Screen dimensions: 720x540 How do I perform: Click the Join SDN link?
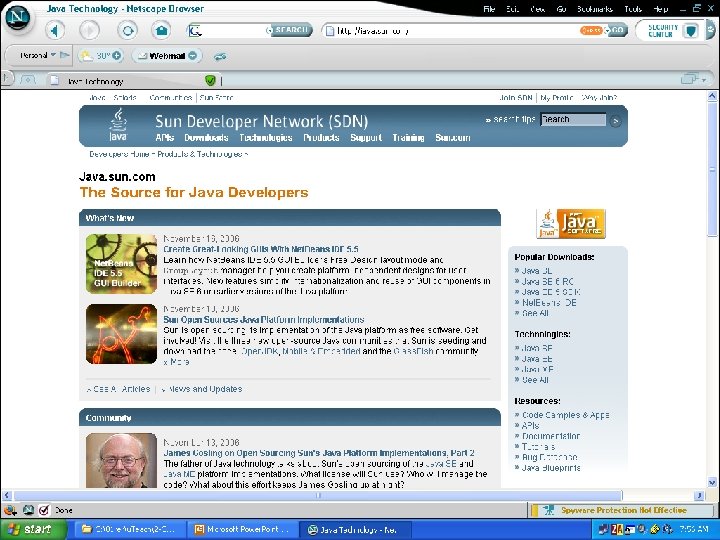point(516,97)
